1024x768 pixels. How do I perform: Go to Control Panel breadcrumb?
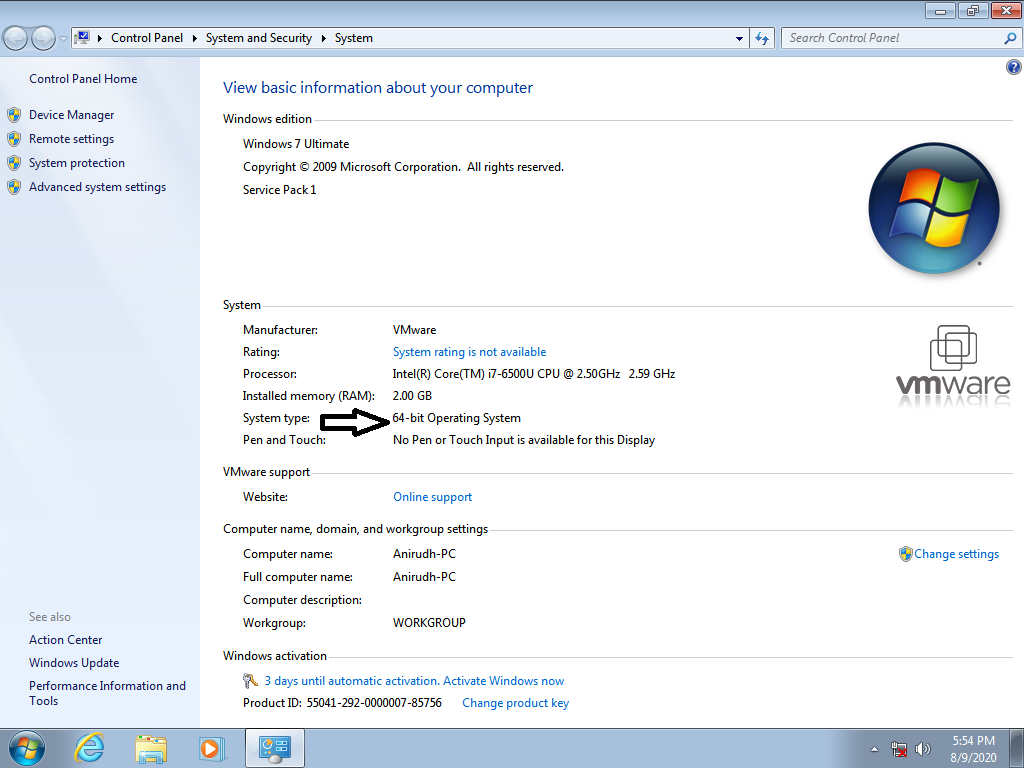click(147, 38)
